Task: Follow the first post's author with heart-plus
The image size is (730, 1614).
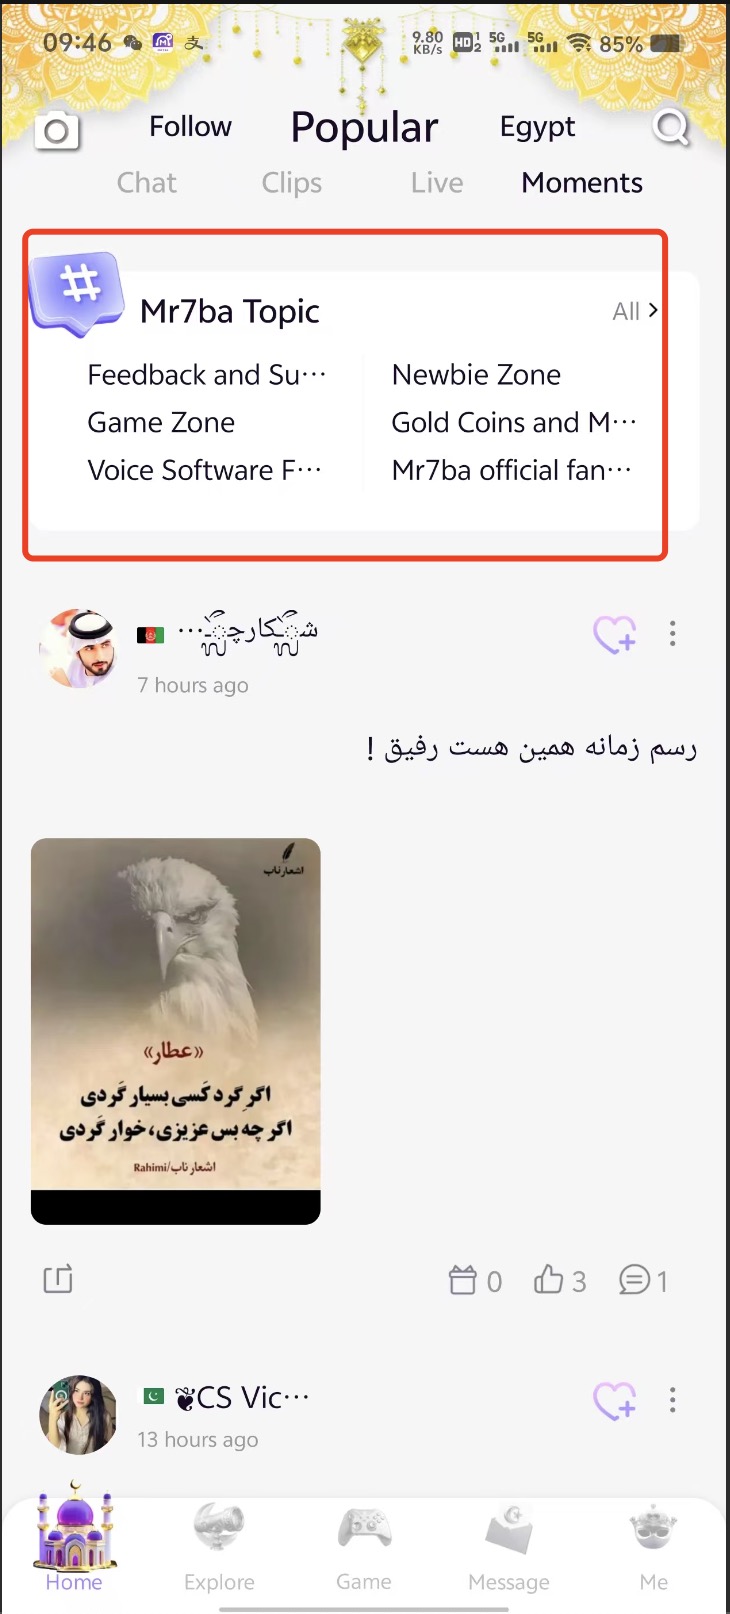Action: point(614,634)
